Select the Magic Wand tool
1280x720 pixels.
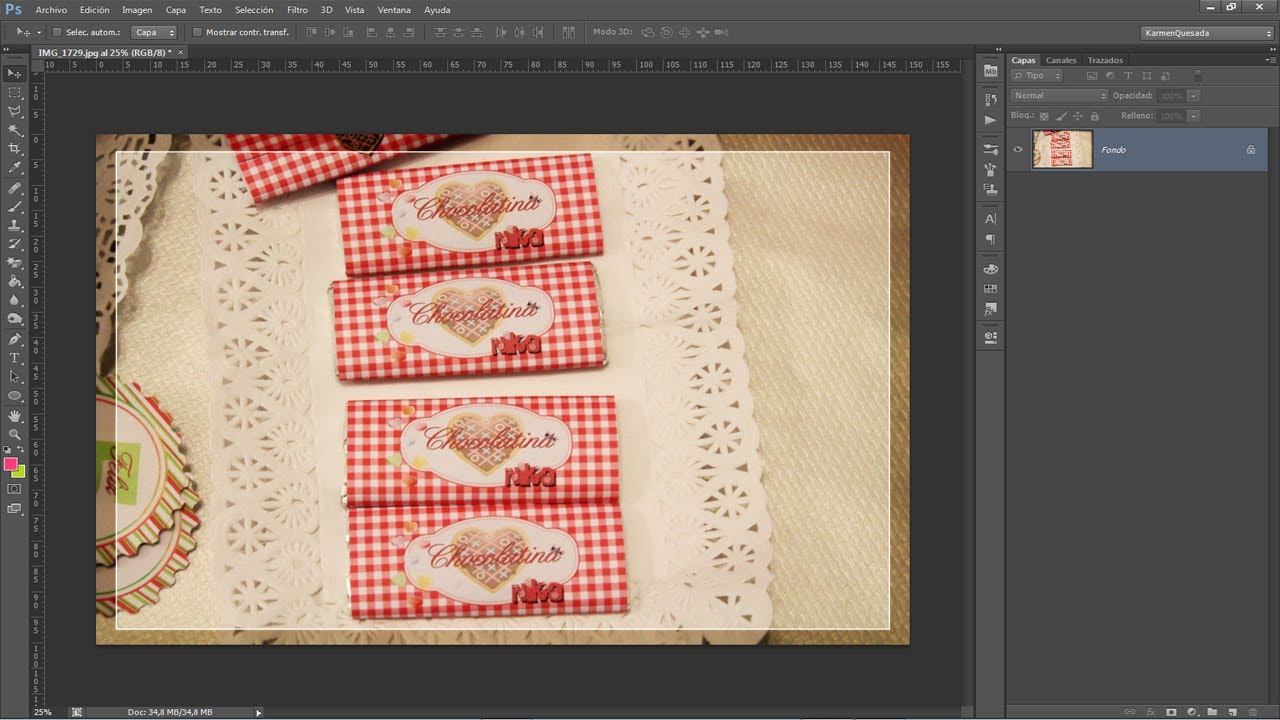[15, 131]
